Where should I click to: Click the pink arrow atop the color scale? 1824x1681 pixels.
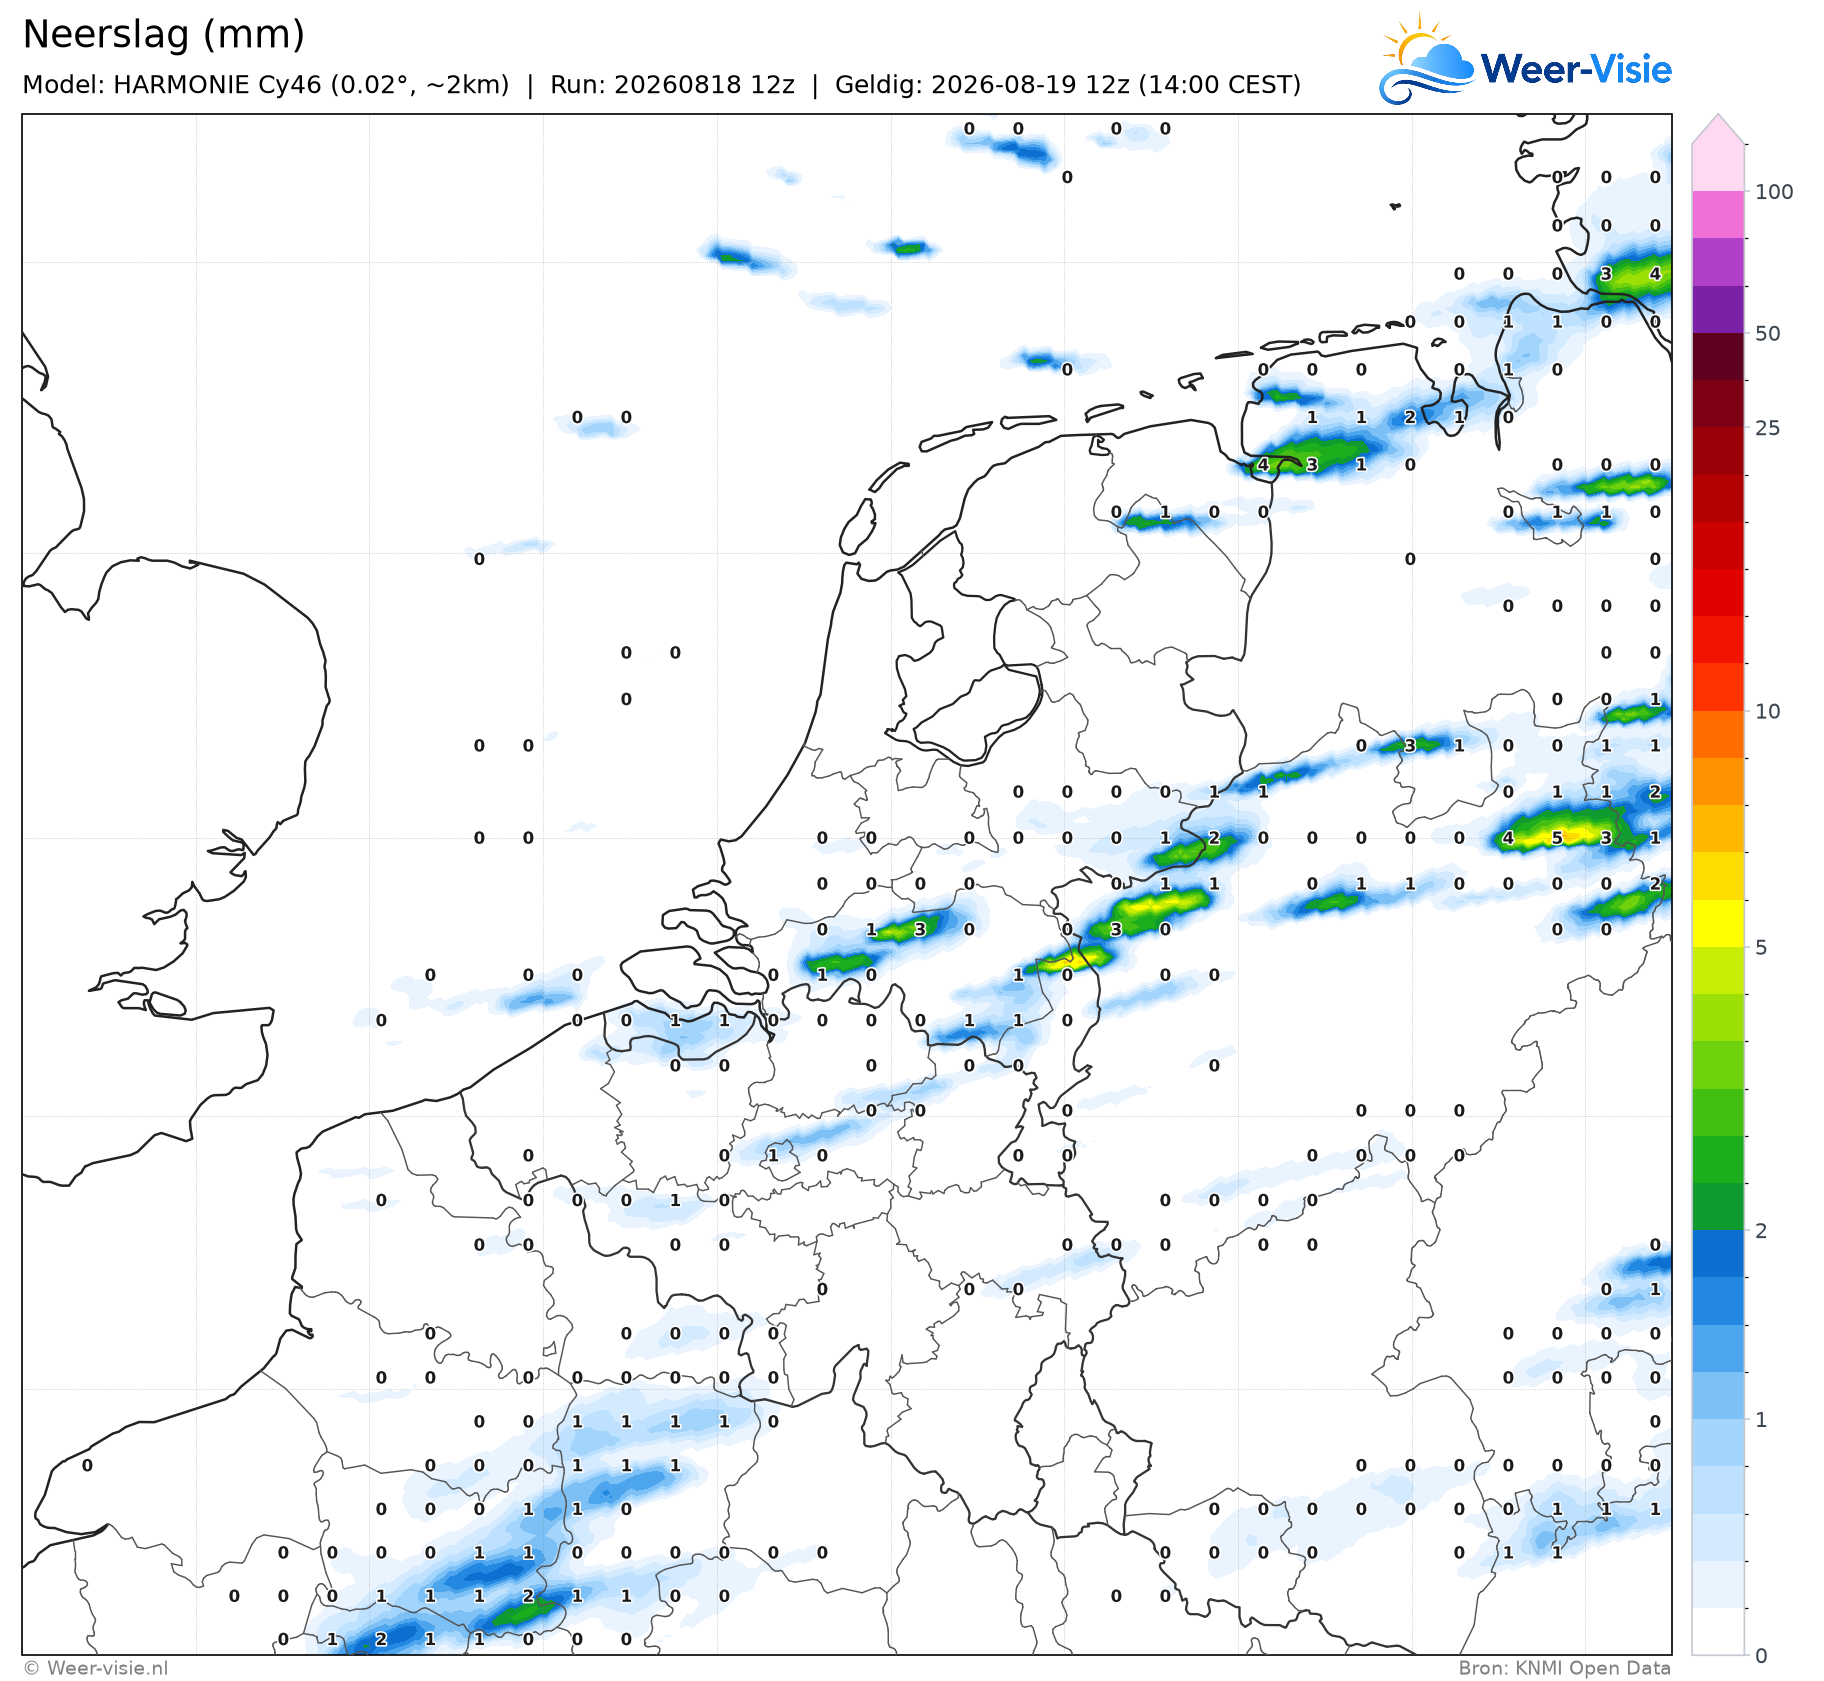(x=1718, y=129)
